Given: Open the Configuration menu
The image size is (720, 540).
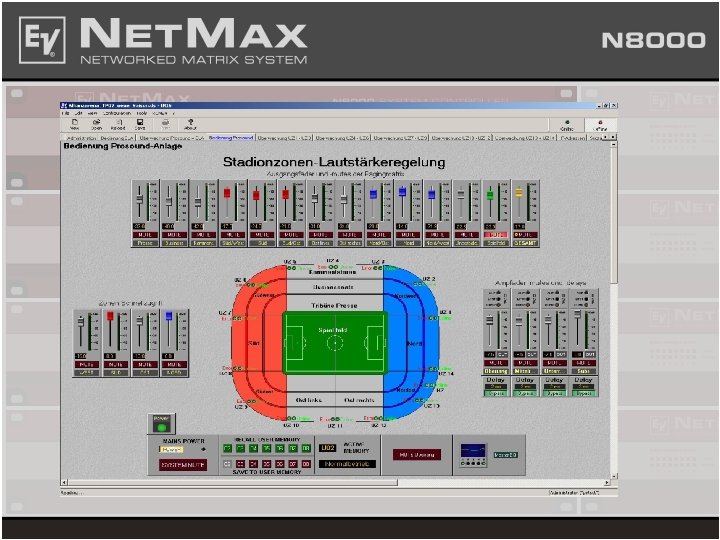Looking at the screenshot, I should pyautogui.click(x=116, y=113).
